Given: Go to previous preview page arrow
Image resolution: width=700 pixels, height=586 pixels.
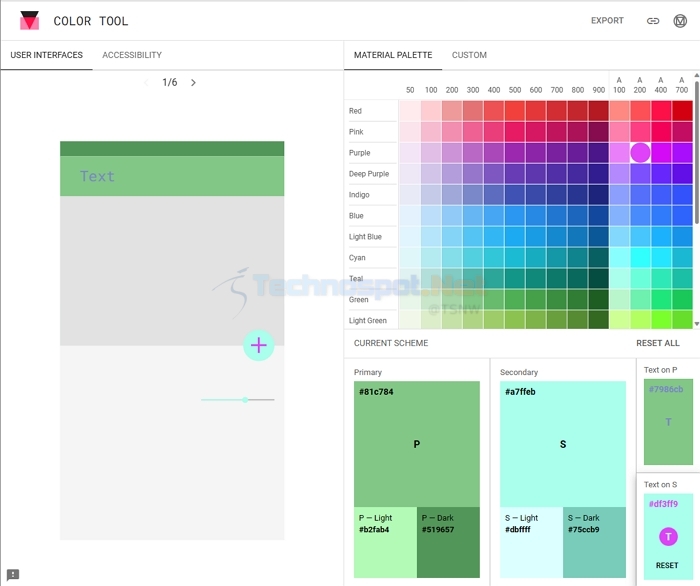Looking at the screenshot, I should pyautogui.click(x=146, y=83).
